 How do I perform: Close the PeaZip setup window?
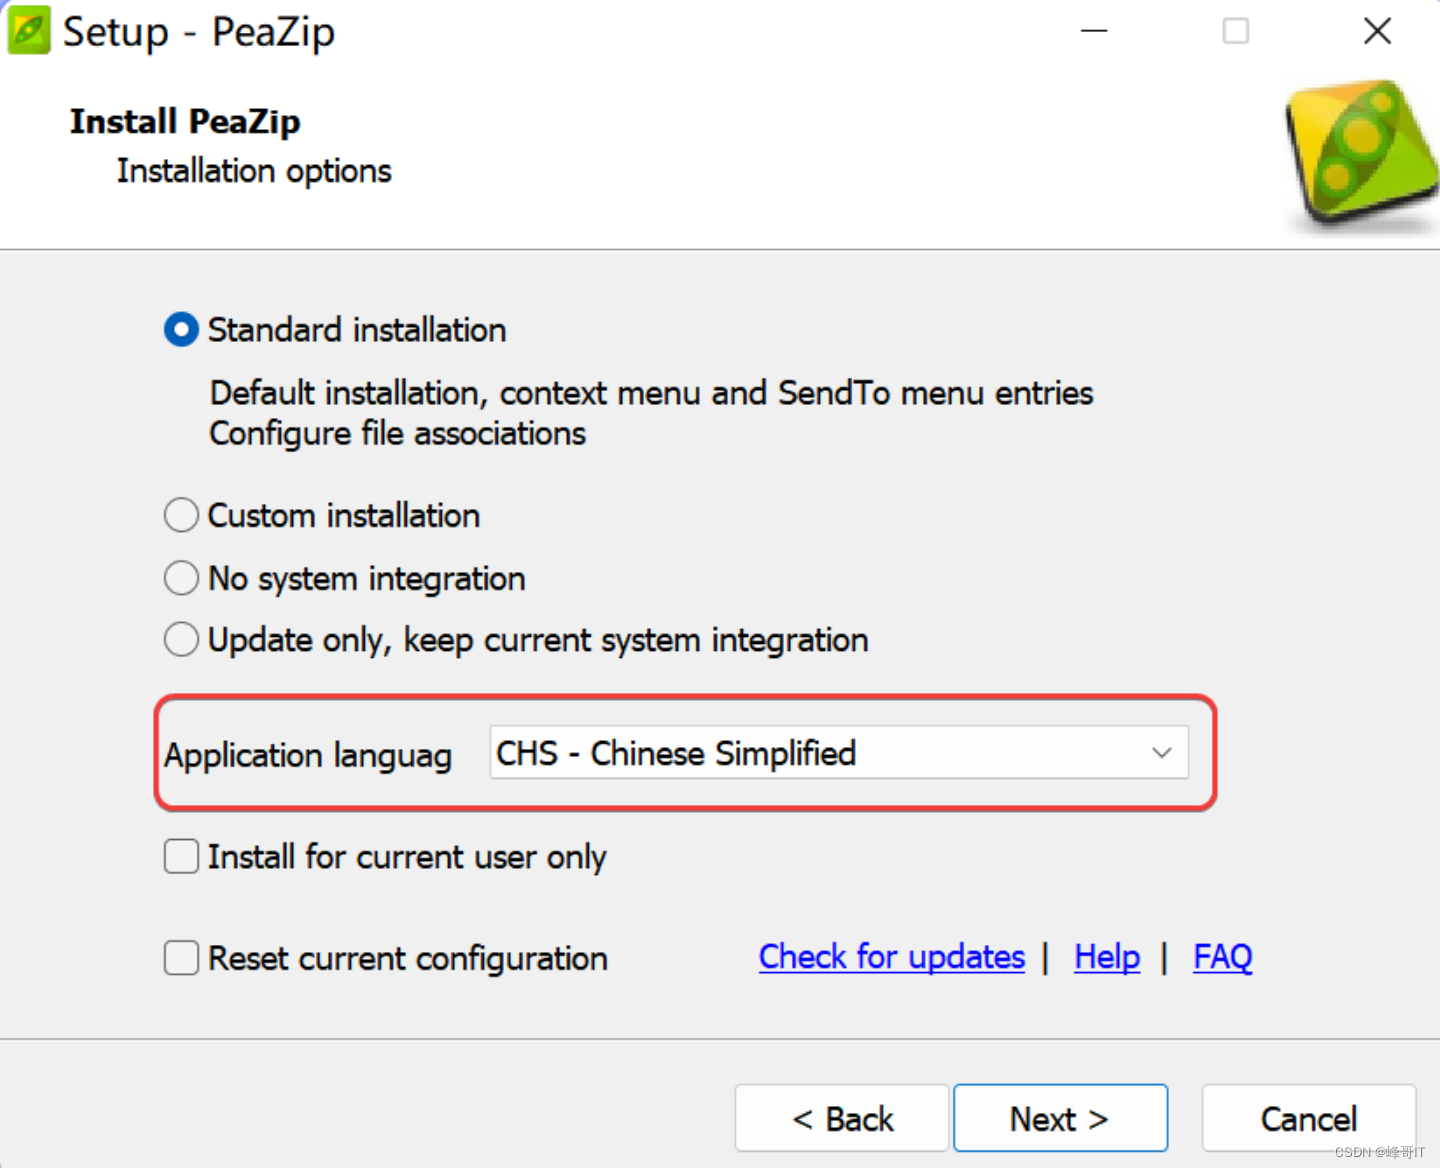tap(1378, 31)
